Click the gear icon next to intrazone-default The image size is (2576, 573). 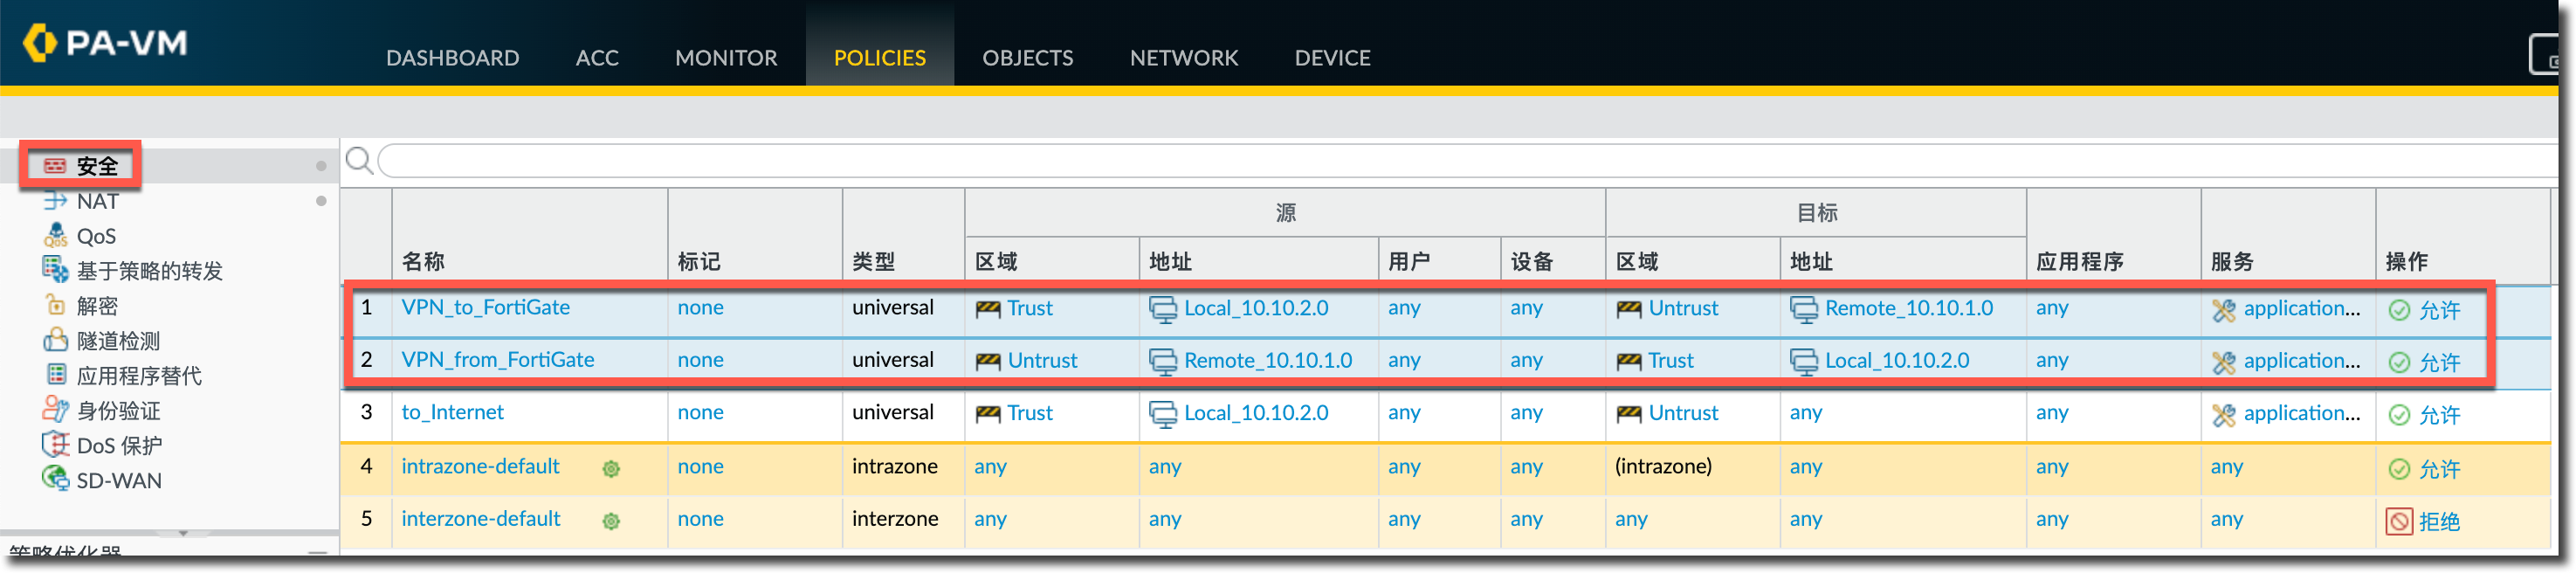[611, 468]
